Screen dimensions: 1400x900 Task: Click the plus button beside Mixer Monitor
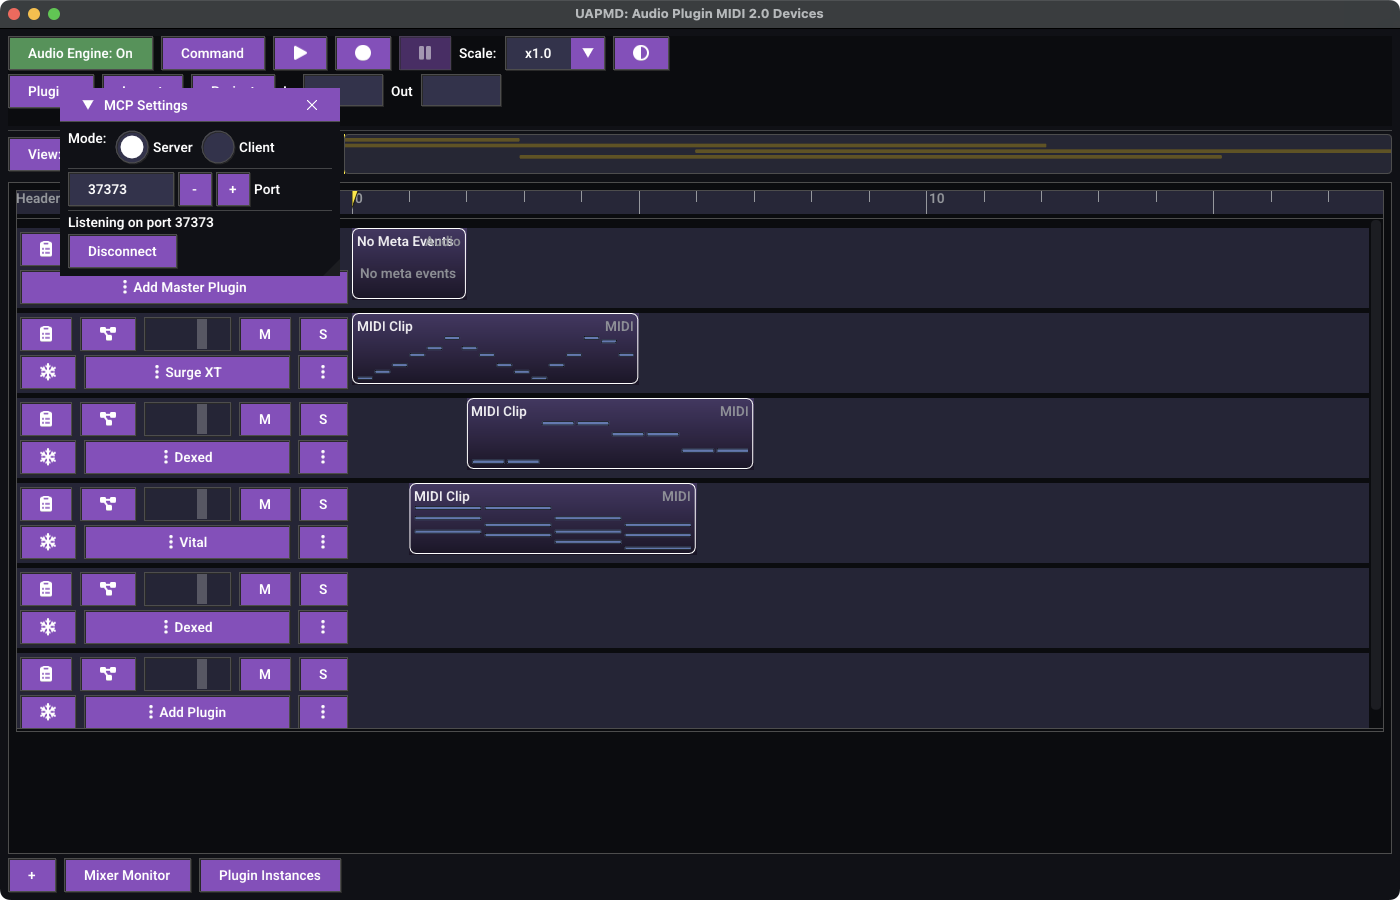(32, 875)
